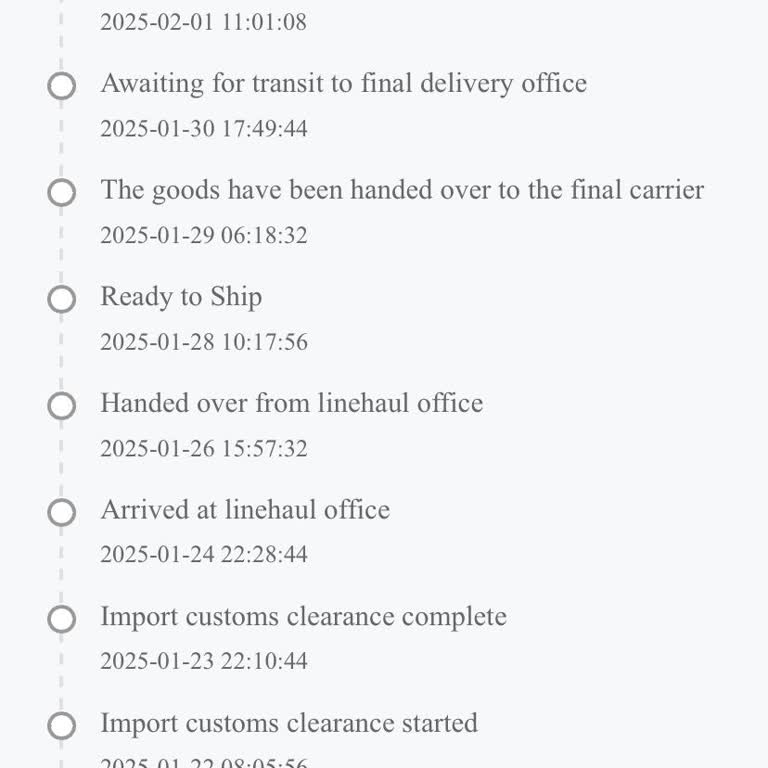Select the Arrived at linehaul office status text
Screen dimensions: 768x768
245,510
